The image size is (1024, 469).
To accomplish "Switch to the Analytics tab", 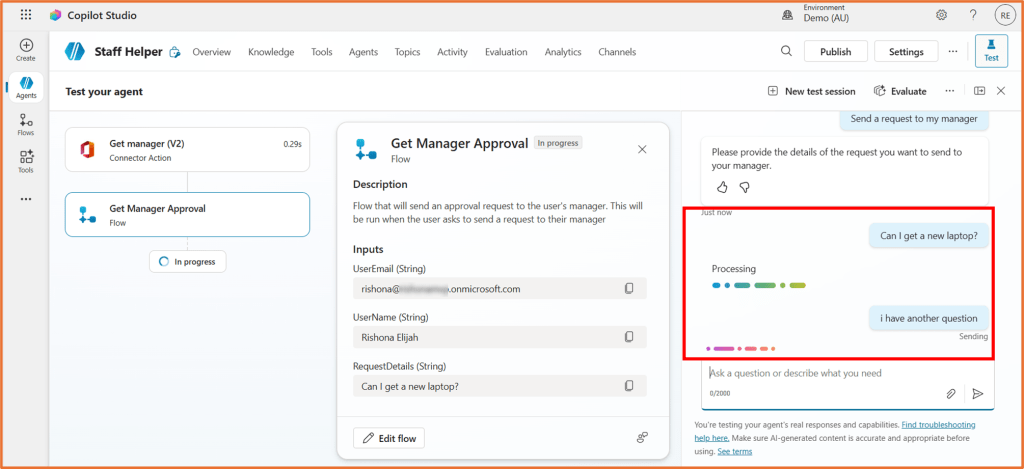I will click(563, 52).
